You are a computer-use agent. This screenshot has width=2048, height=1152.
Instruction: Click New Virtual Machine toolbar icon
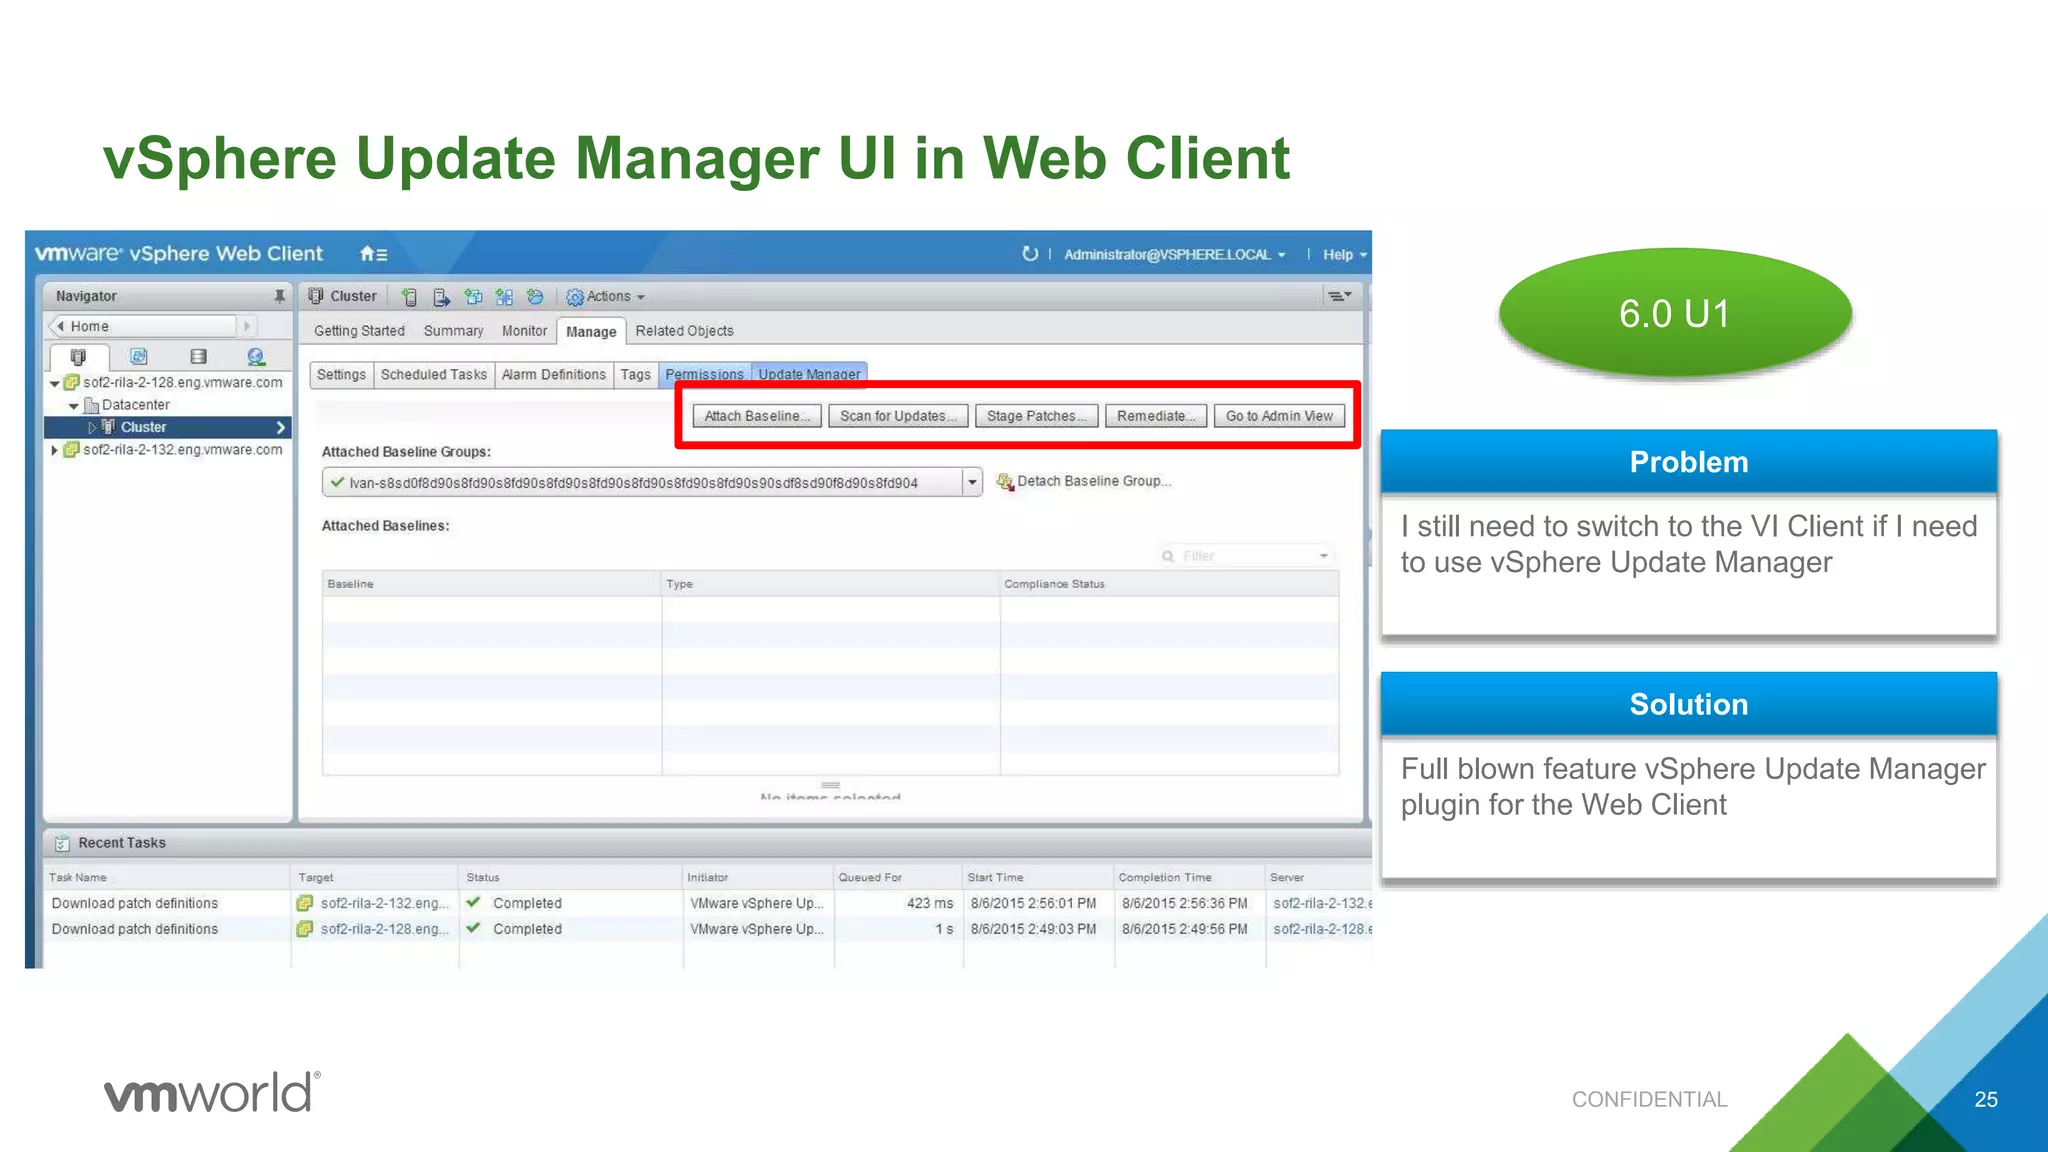[x=473, y=297]
